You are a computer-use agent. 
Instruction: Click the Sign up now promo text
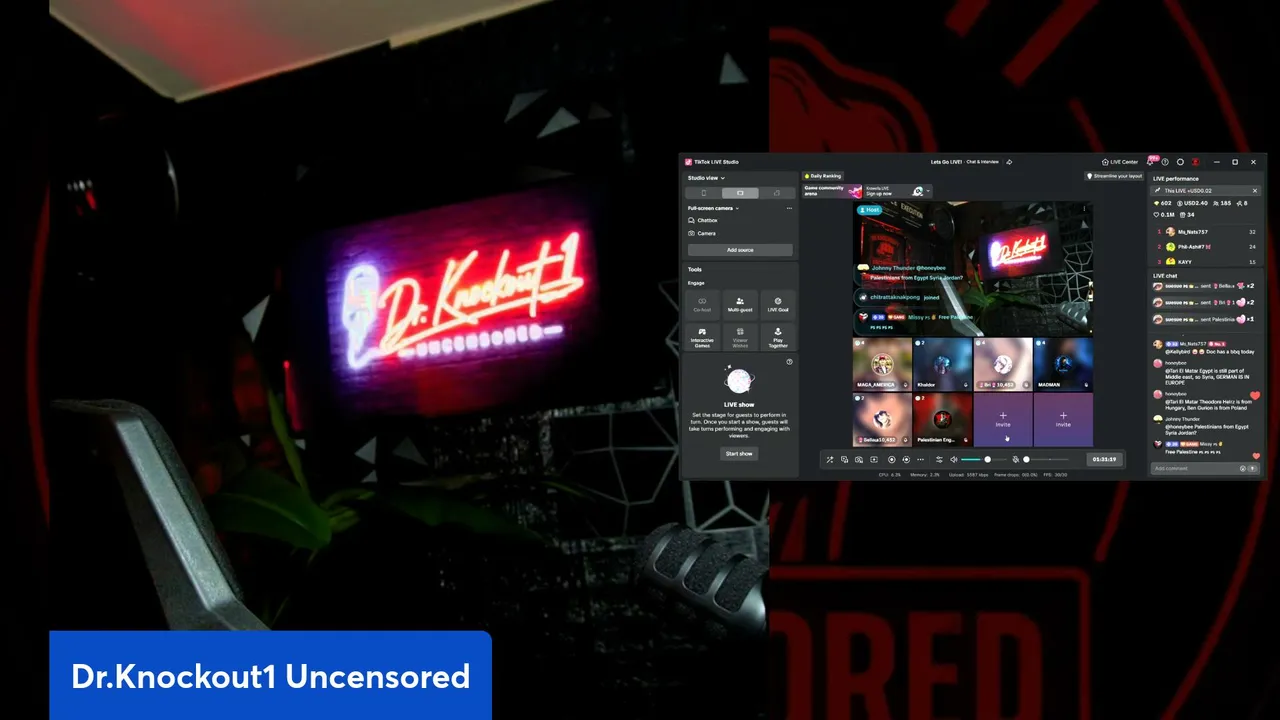[x=879, y=193]
